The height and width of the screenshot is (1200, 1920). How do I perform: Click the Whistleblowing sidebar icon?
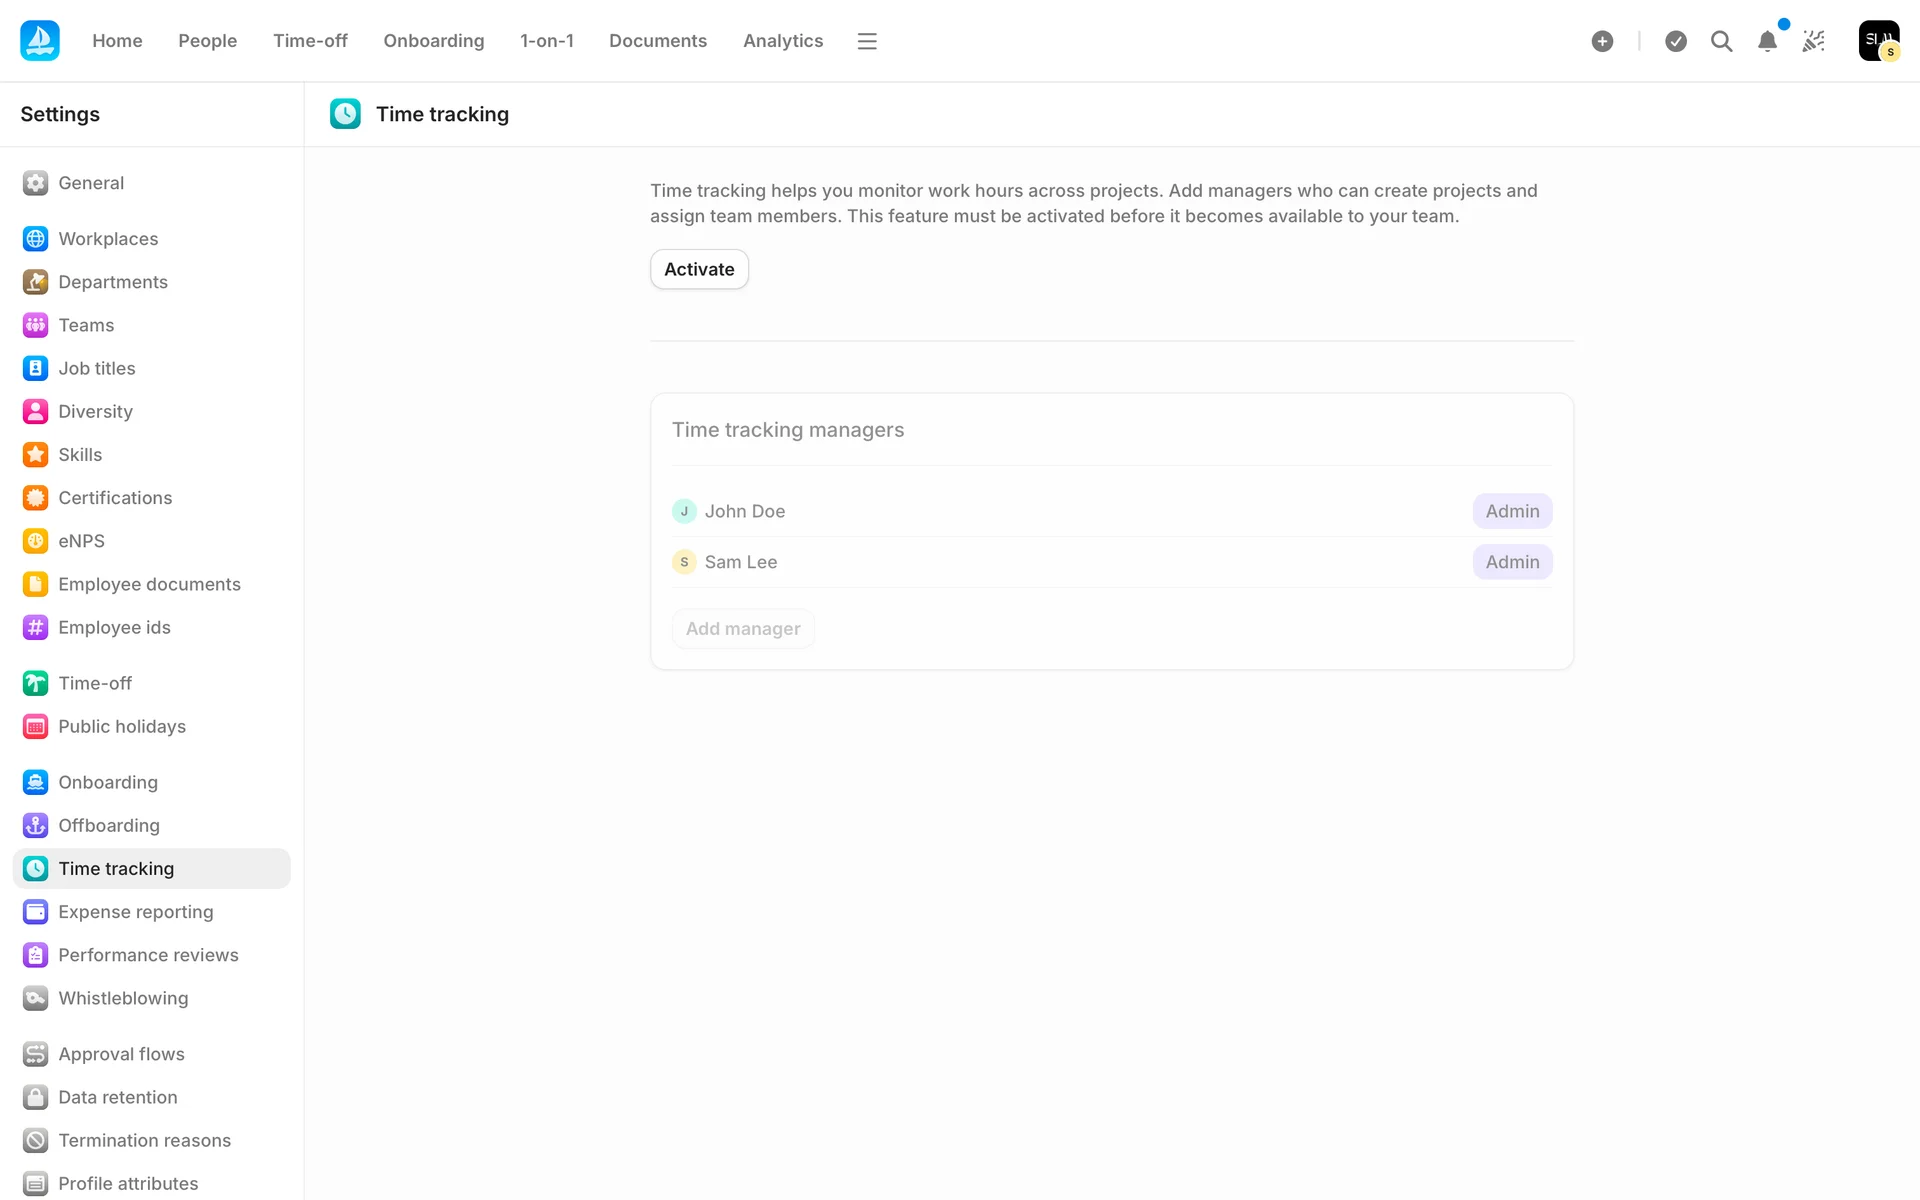click(36, 998)
